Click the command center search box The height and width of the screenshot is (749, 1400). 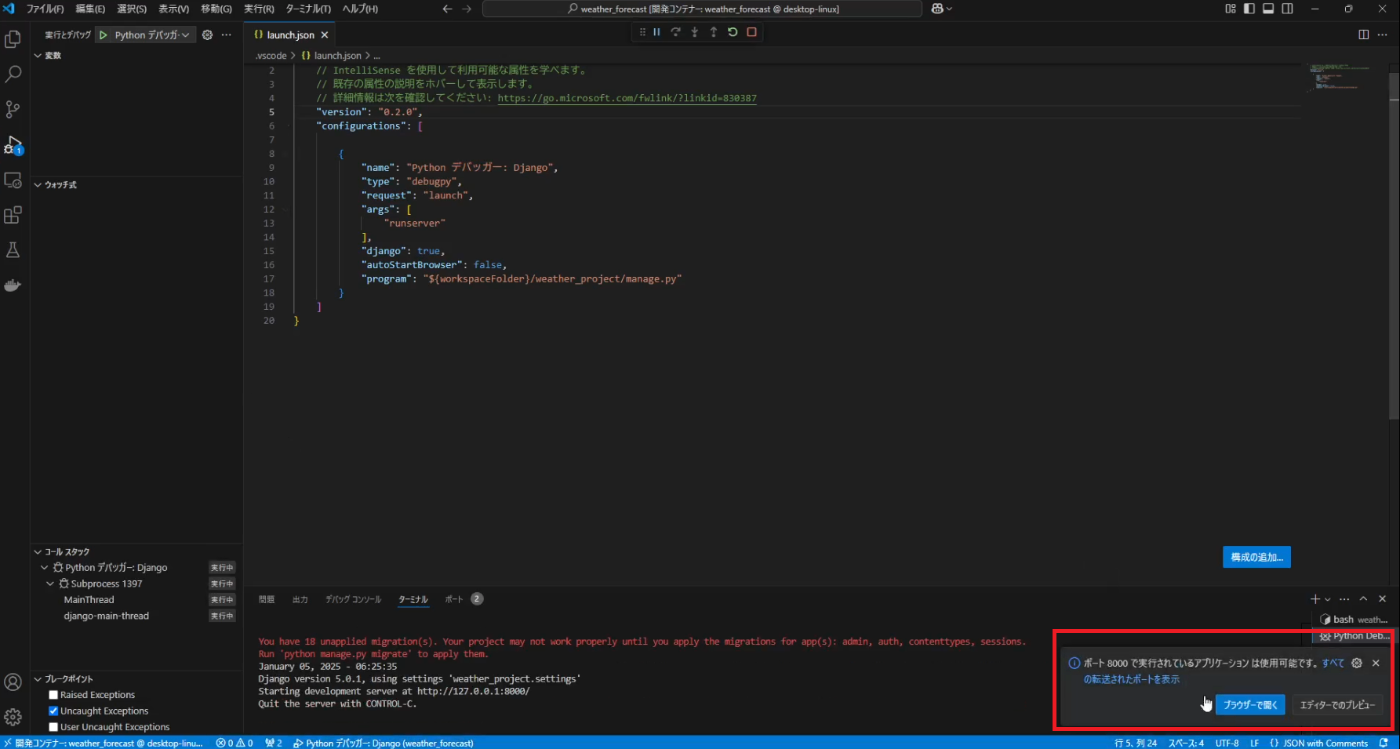point(702,8)
